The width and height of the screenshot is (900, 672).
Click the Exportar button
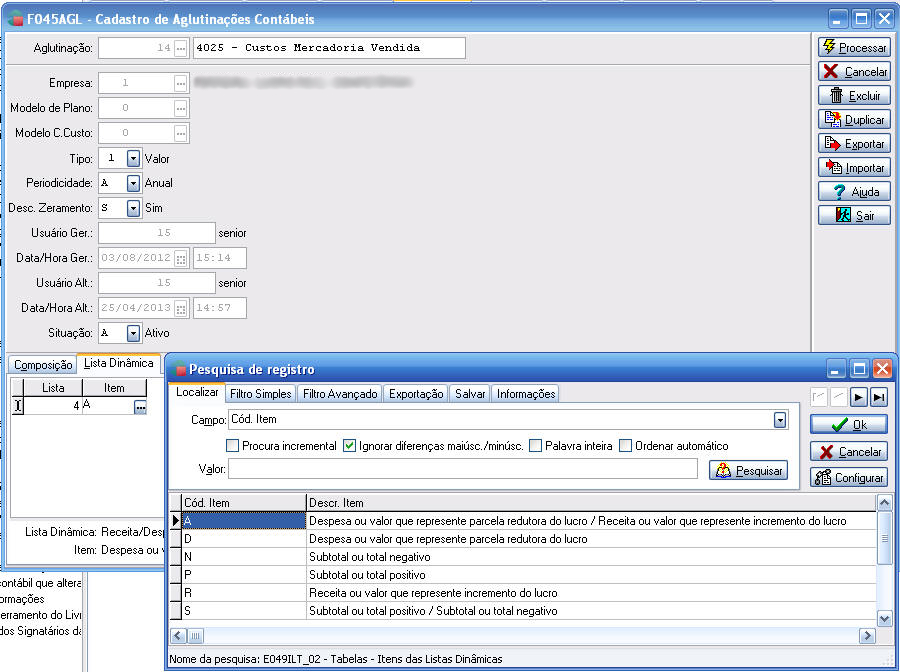pos(854,143)
